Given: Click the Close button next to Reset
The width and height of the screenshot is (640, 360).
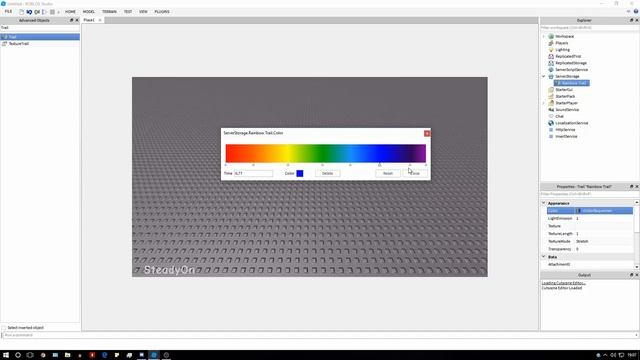Looking at the screenshot, I should click(x=415, y=173).
